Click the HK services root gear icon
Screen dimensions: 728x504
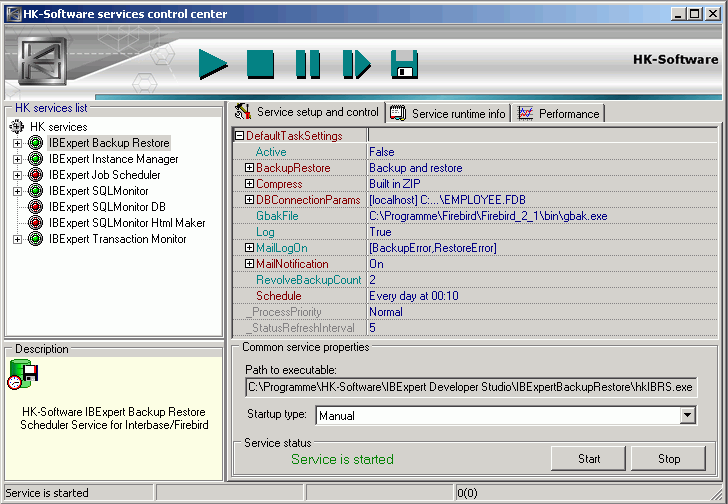pyautogui.click(x=17, y=126)
